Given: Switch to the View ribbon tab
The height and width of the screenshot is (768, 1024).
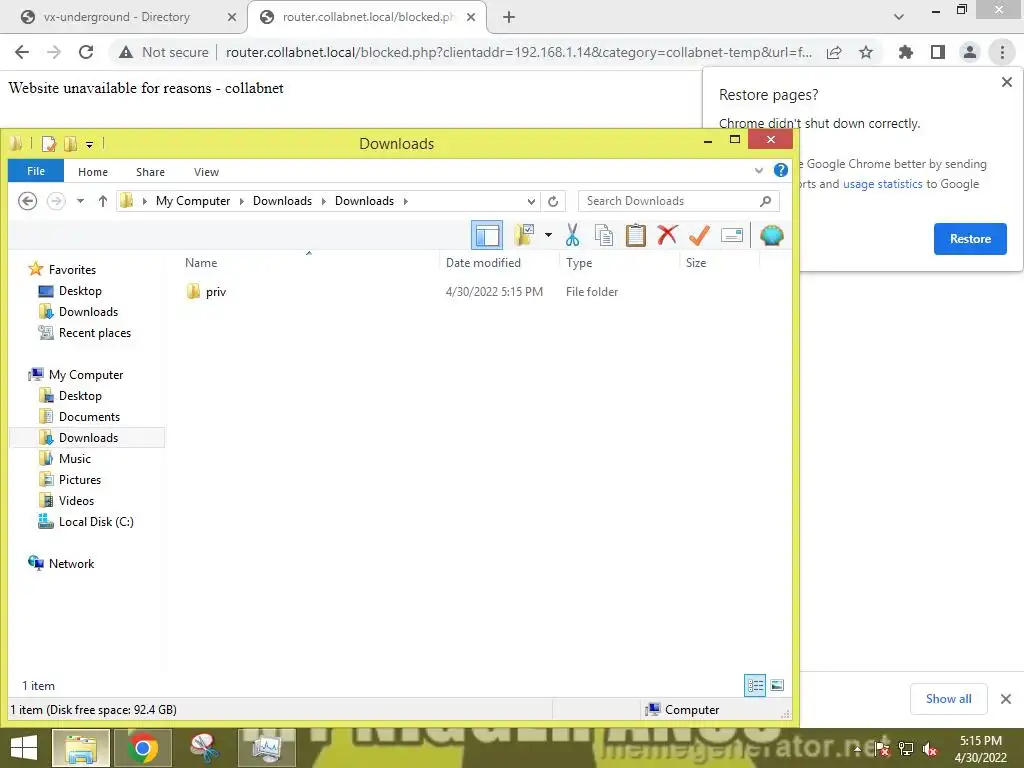Looking at the screenshot, I should tap(206, 172).
